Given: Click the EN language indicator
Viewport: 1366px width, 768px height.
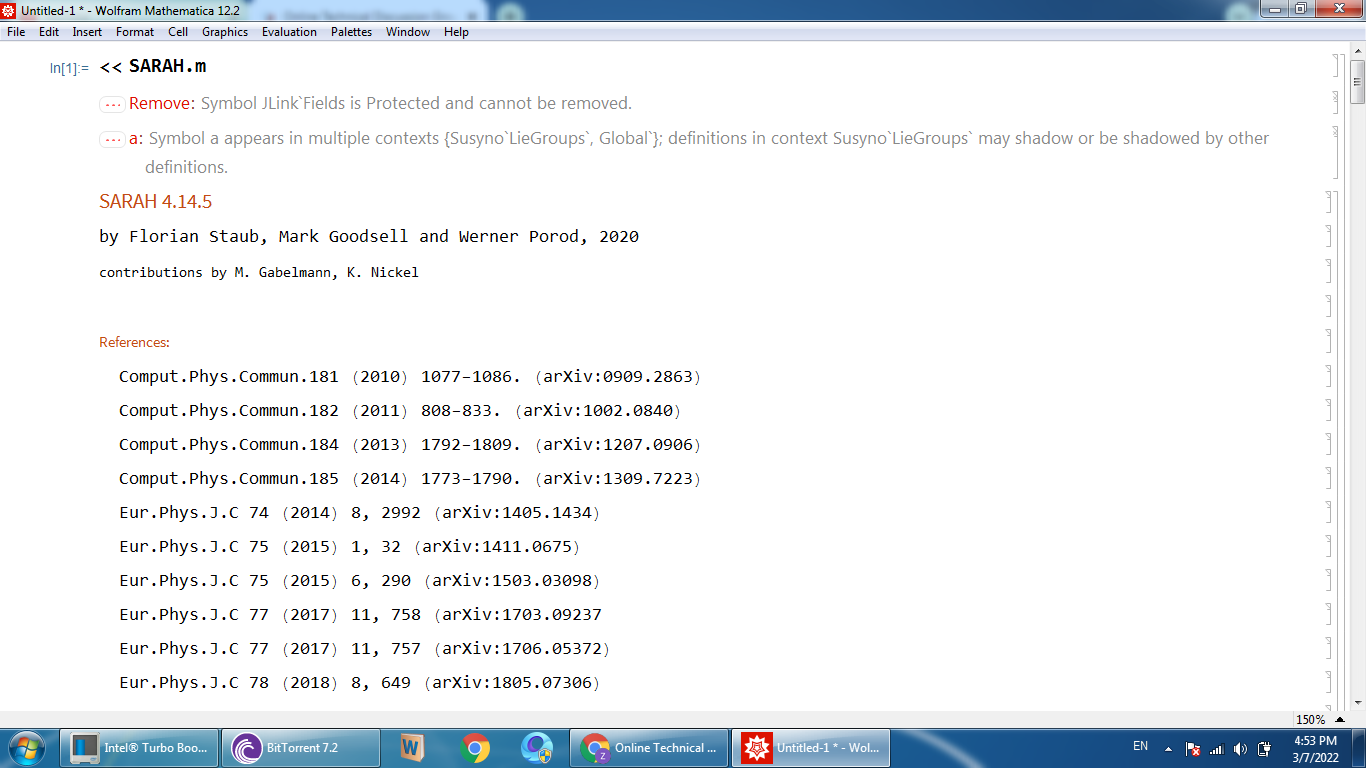Looking at the screenshot, I should click(1140, 746).
